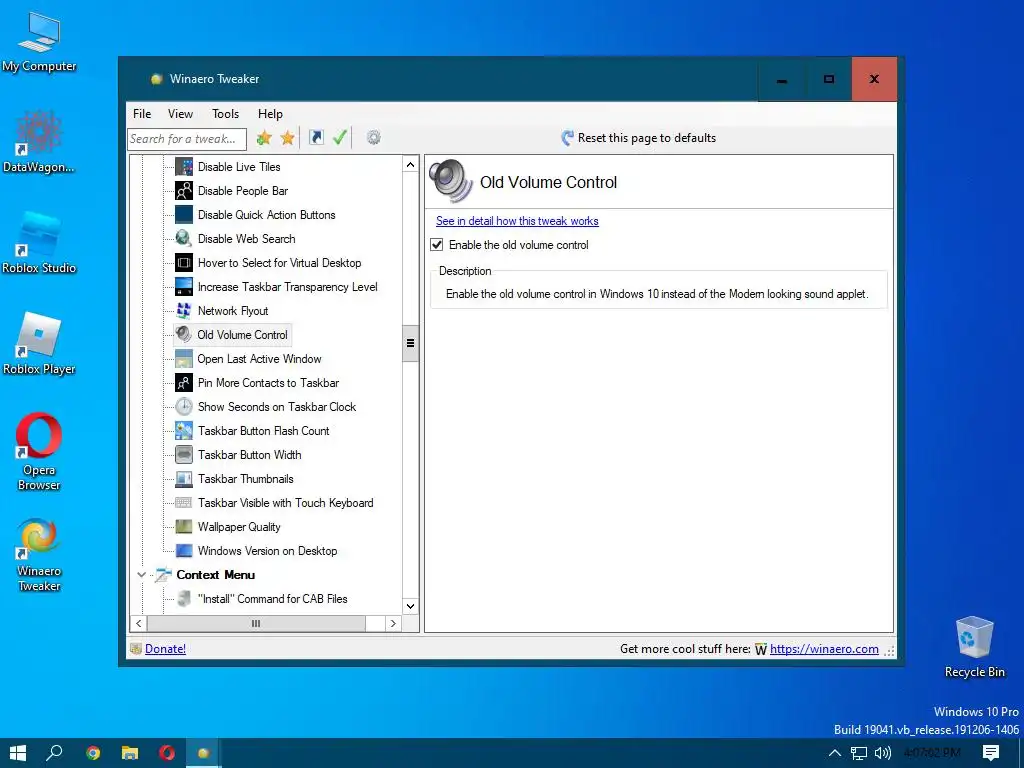Uncheck Enable the old volume control

437,245
